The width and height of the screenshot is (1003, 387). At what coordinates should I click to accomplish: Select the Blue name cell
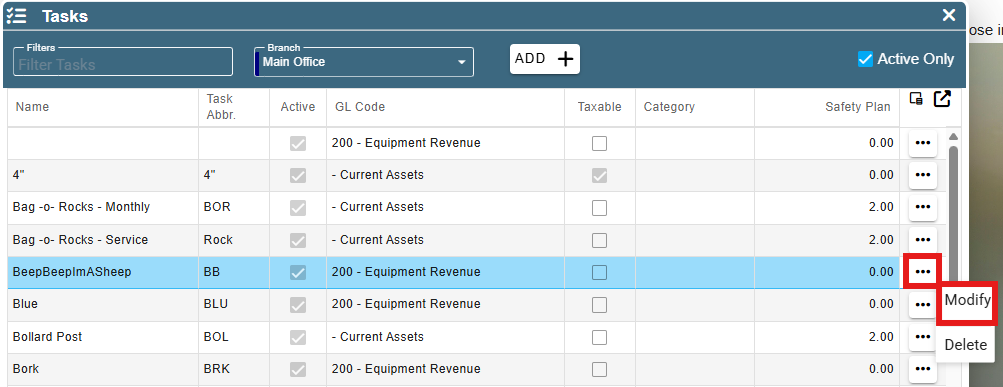coord(103,304)
